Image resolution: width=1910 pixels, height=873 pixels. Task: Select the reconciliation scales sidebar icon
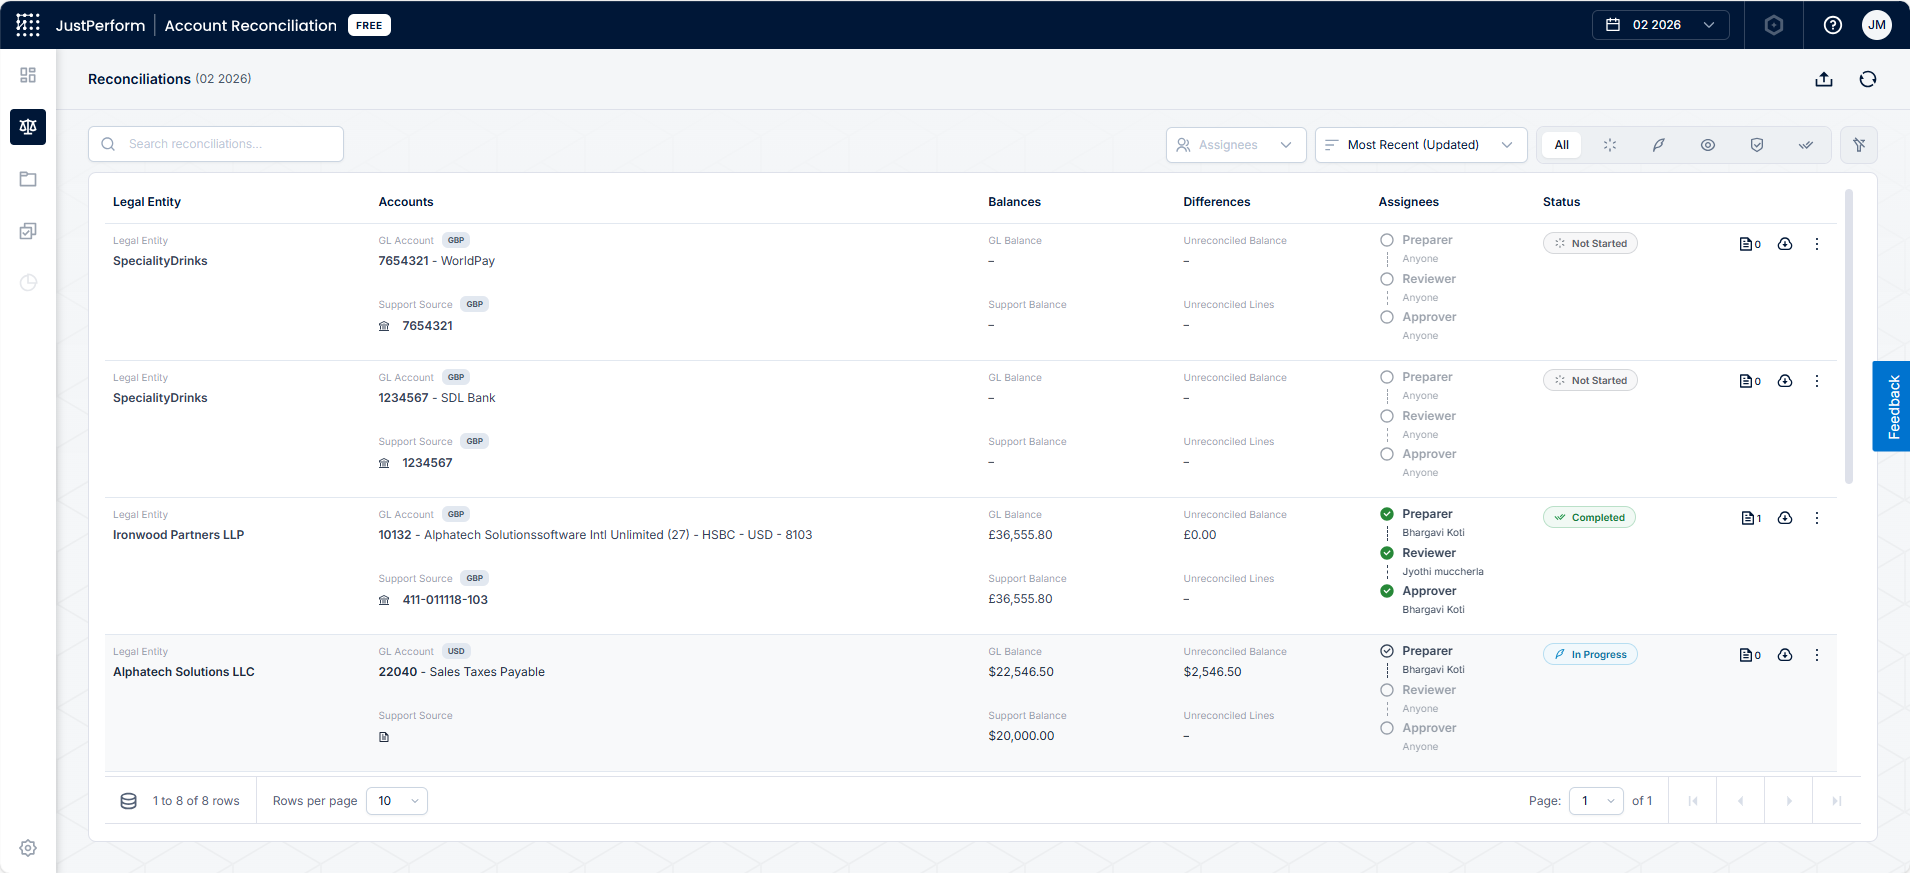28,127
